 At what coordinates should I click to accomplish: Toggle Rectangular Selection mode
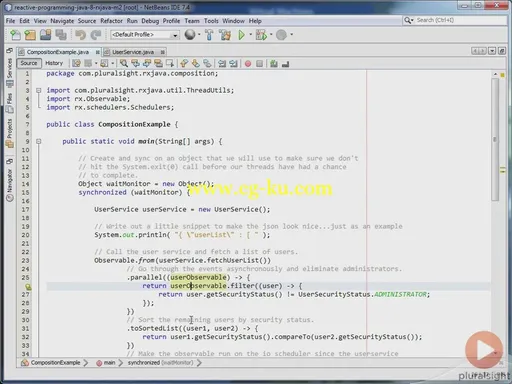170,63
